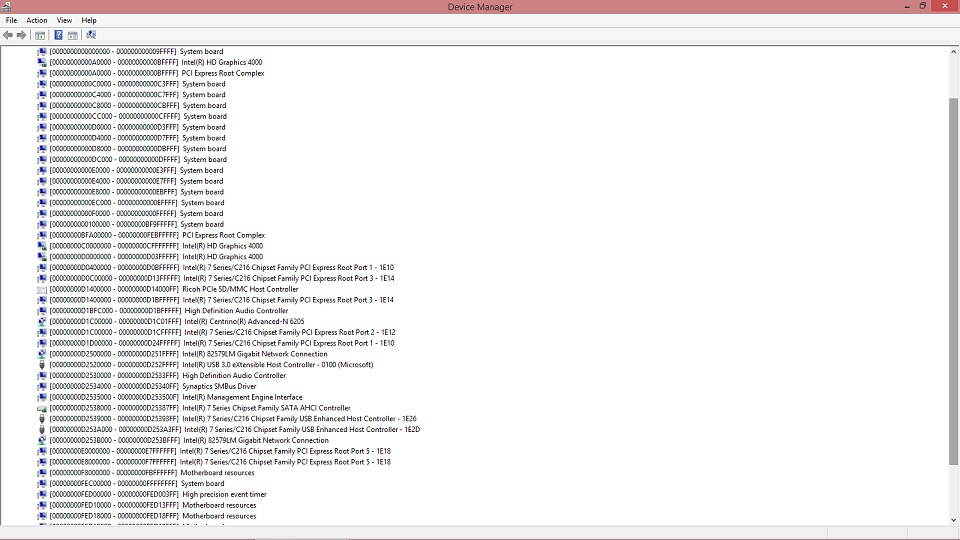The width and height of the screenshot is (960, 540).
Task: Select High Definition Audio Controller at D2530000
Action: (168, 375)
